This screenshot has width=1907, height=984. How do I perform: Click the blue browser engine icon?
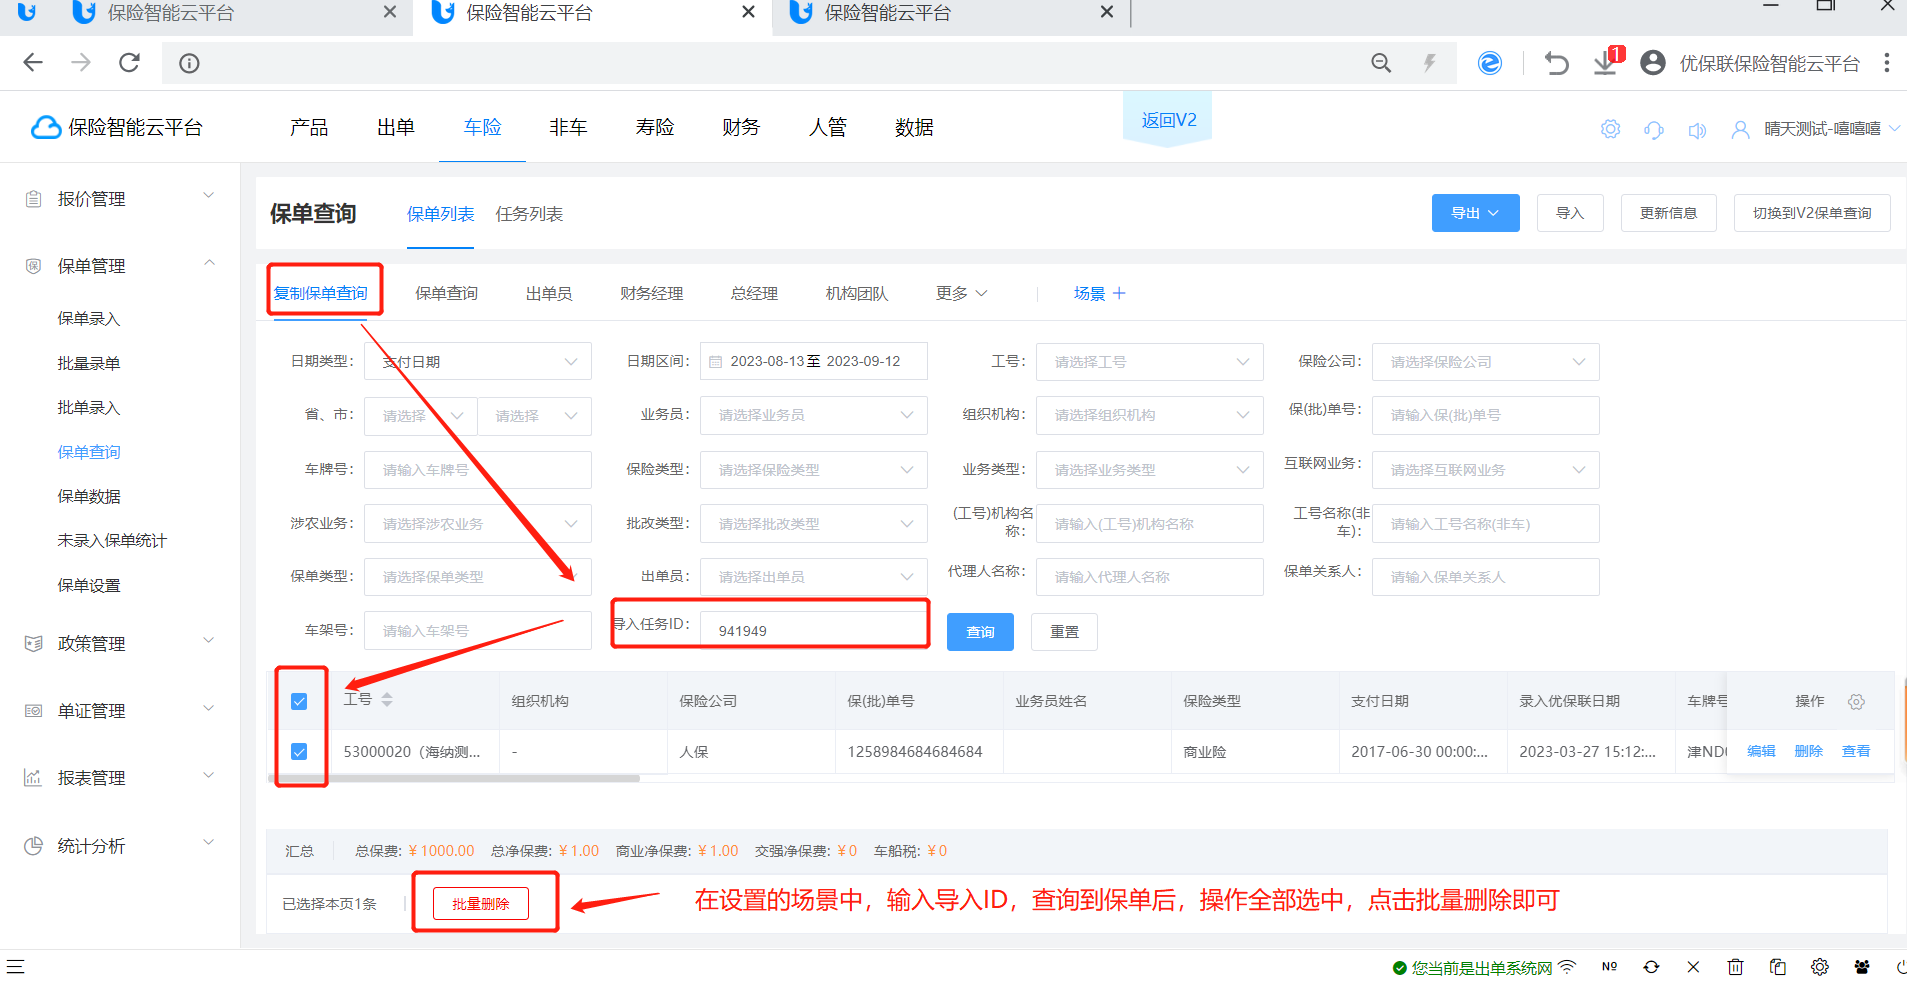1490,63
